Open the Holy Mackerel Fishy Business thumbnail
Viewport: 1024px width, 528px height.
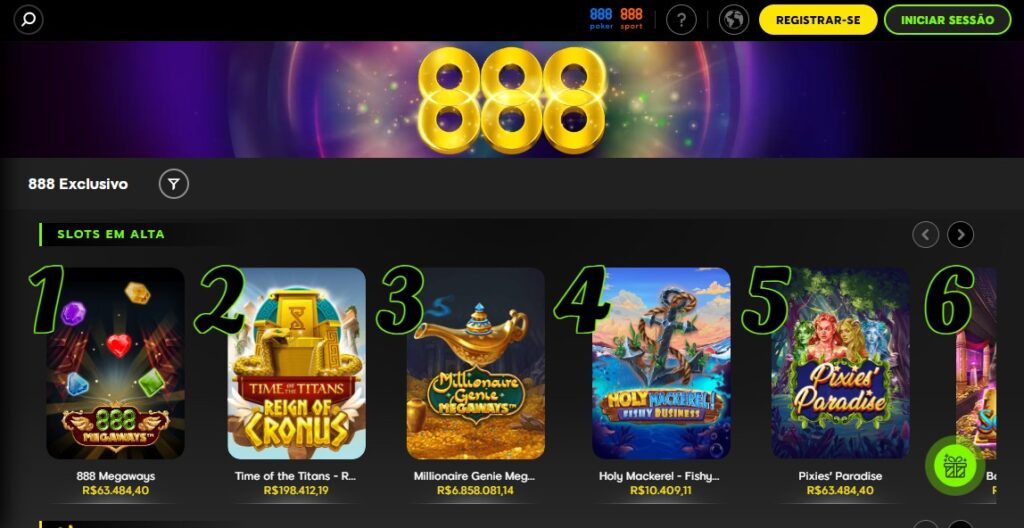(662, 363)
